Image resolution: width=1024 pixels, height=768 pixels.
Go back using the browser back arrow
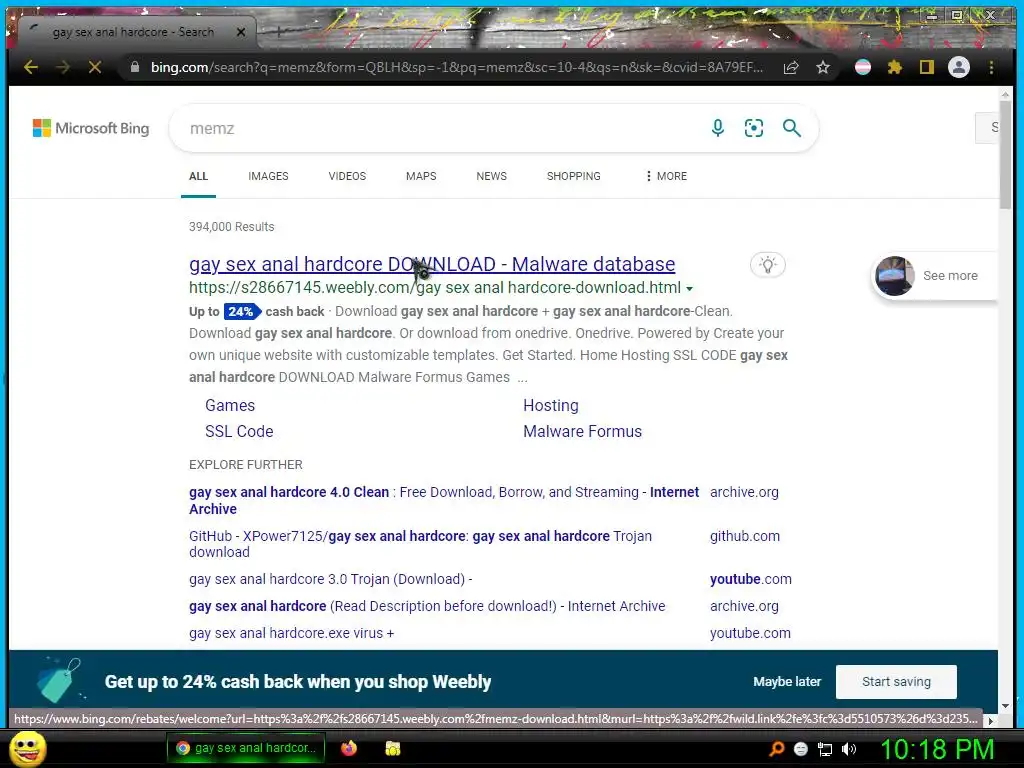(x=31, y=67)
